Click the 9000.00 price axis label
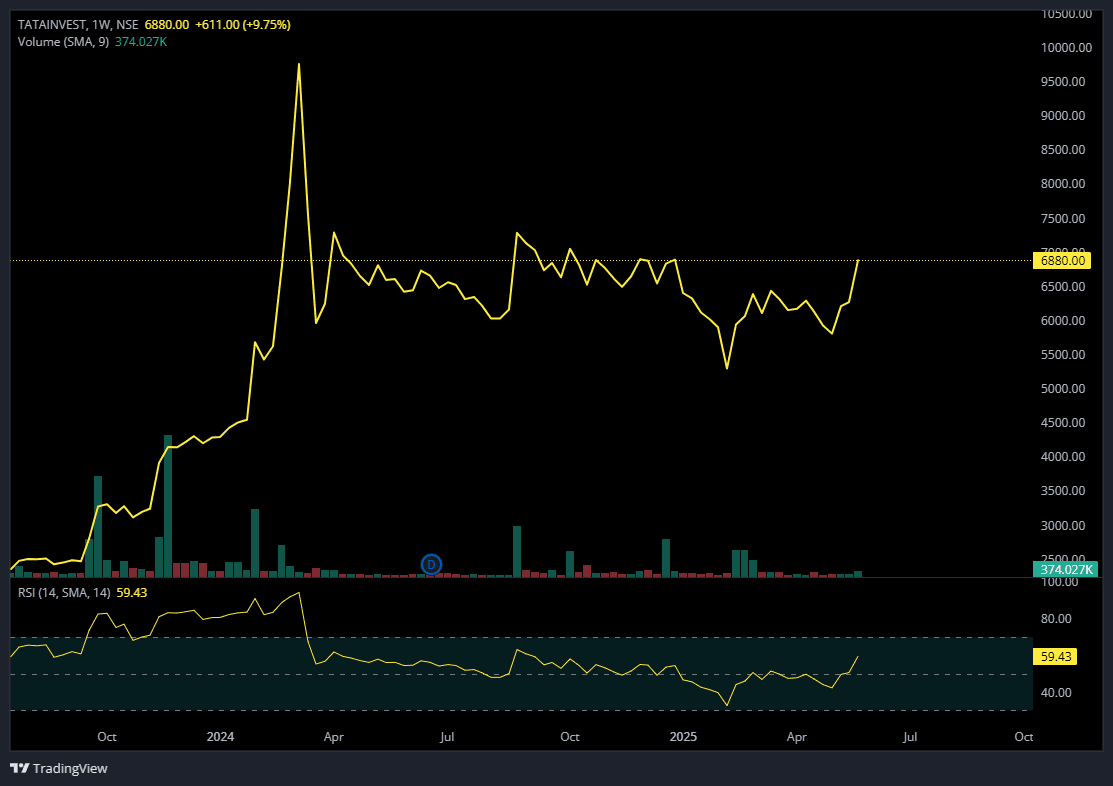 [1063, 116]
